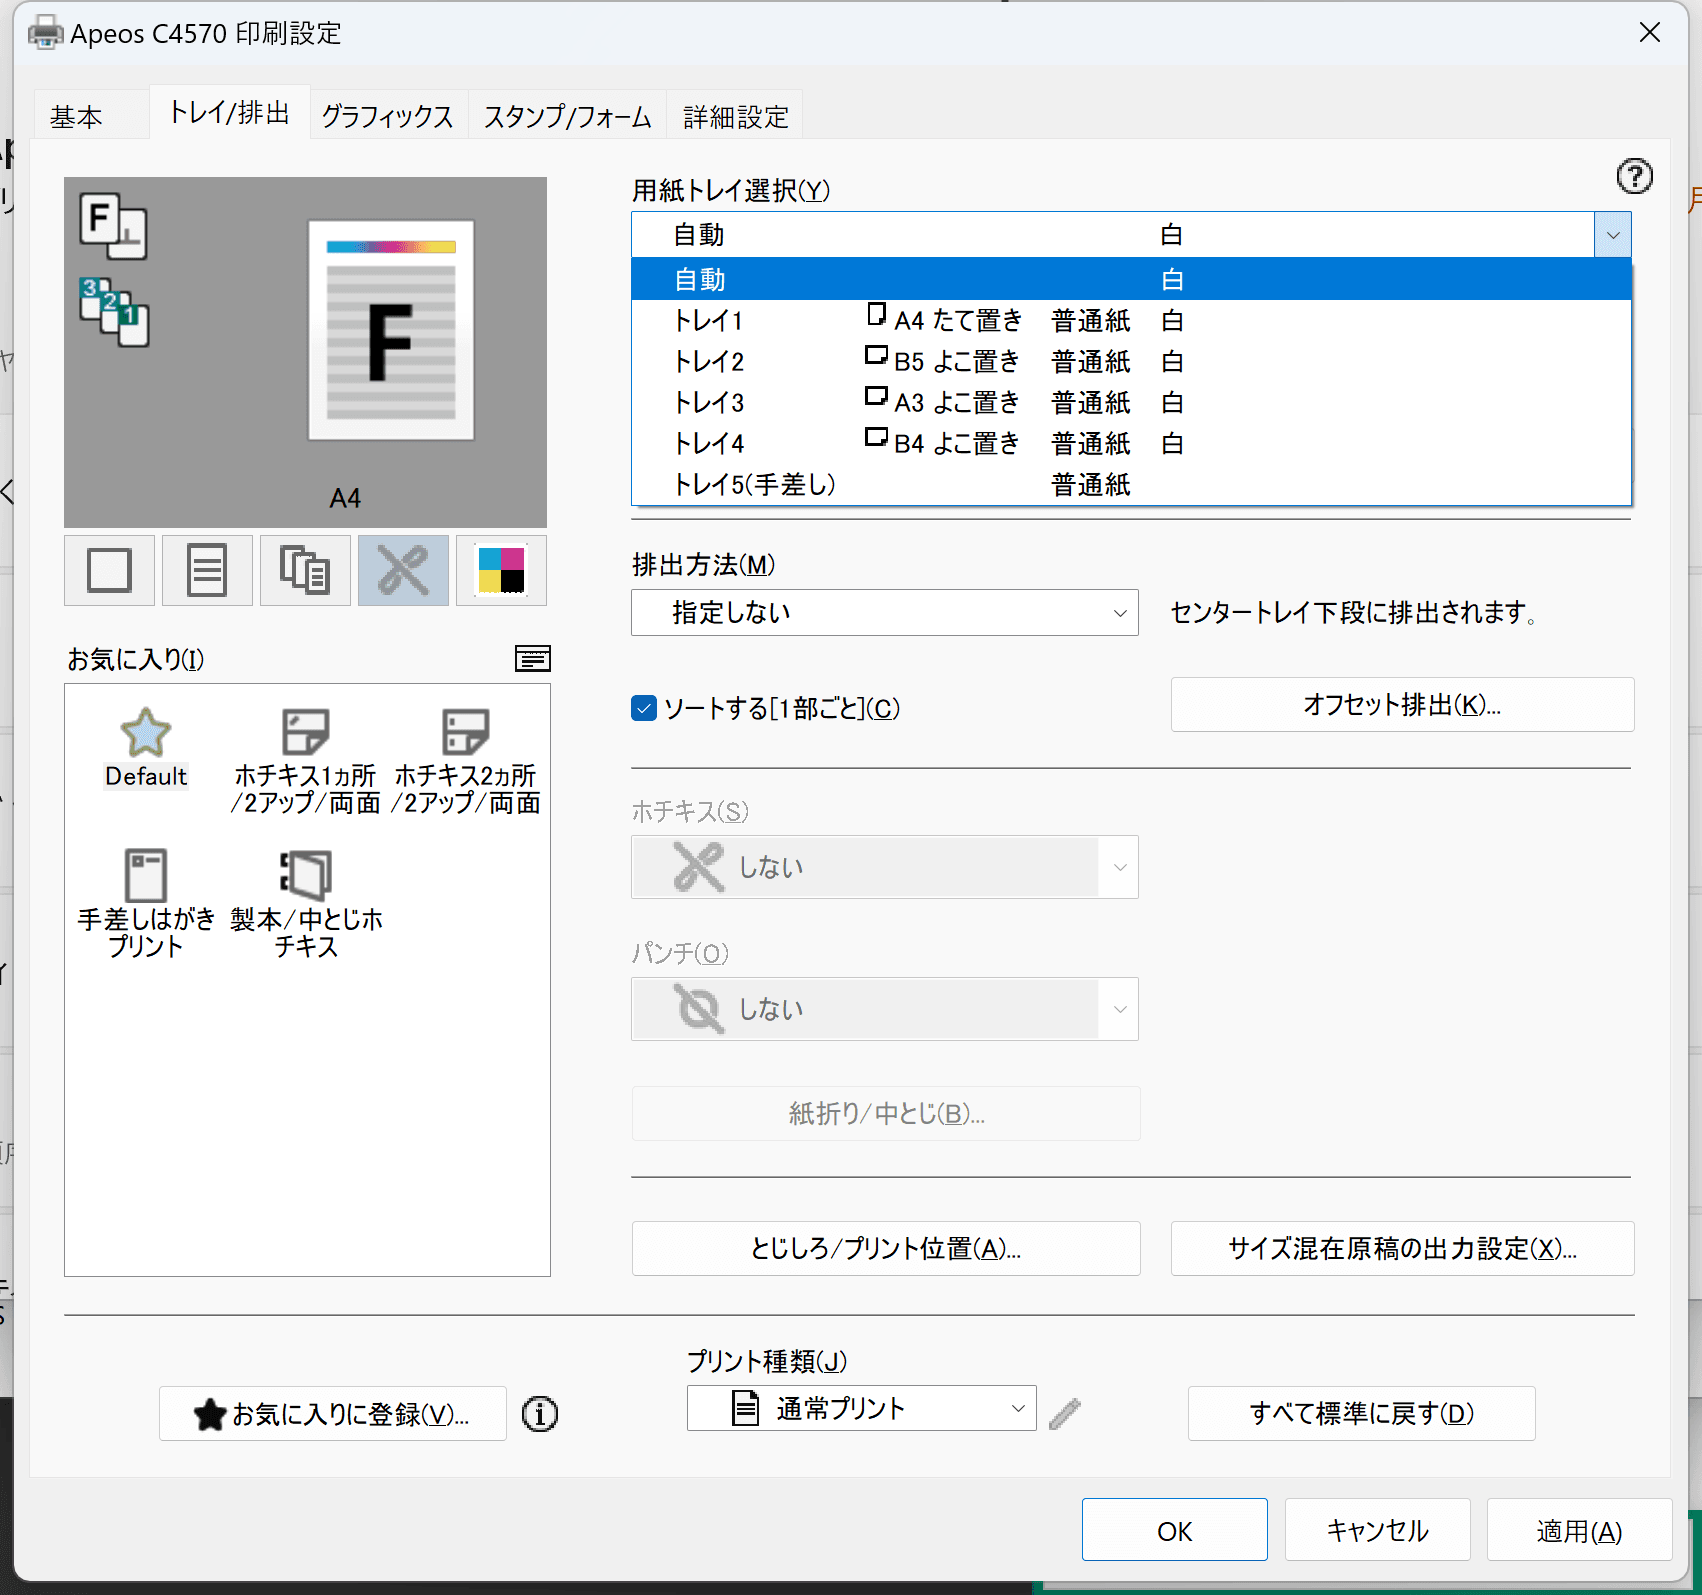
Task: Select トレイ5(手差し) option
Action: (1131, 484)
